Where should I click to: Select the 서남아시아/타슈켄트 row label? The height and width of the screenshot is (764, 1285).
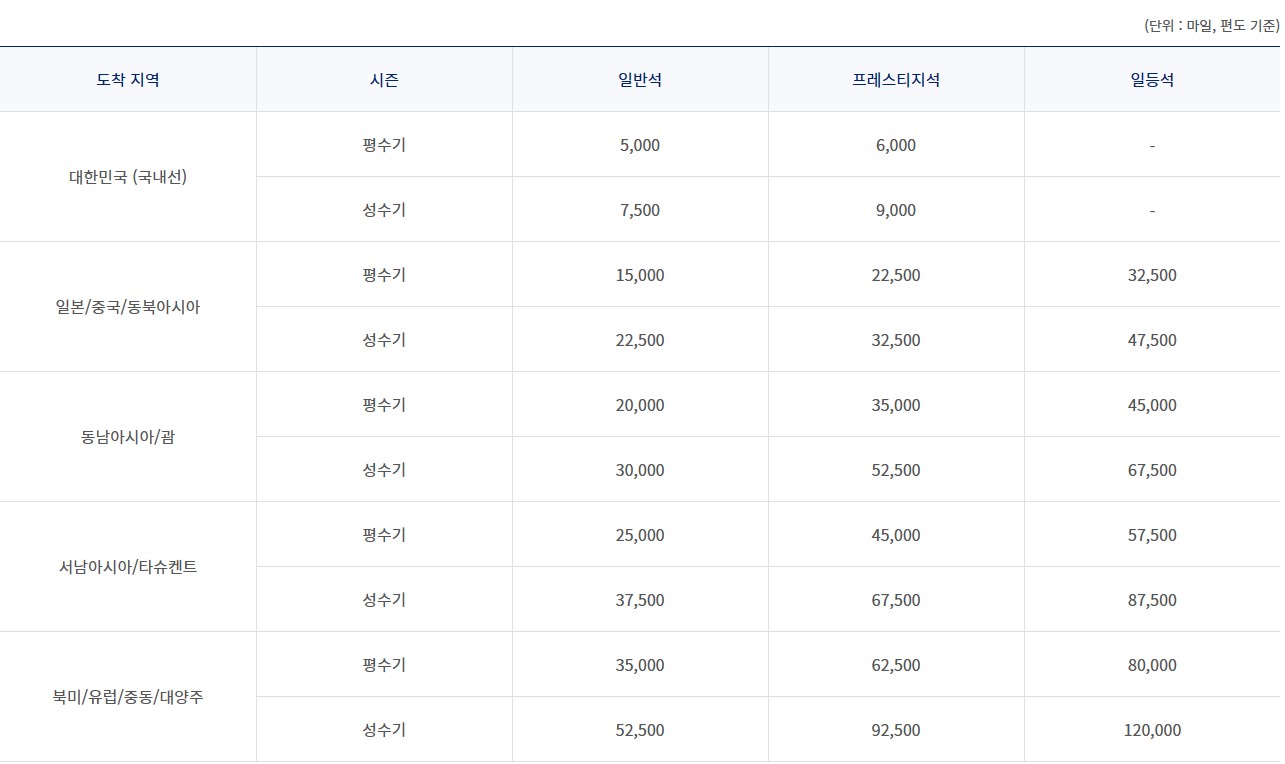pyautogui.click(x=127, y=566)
